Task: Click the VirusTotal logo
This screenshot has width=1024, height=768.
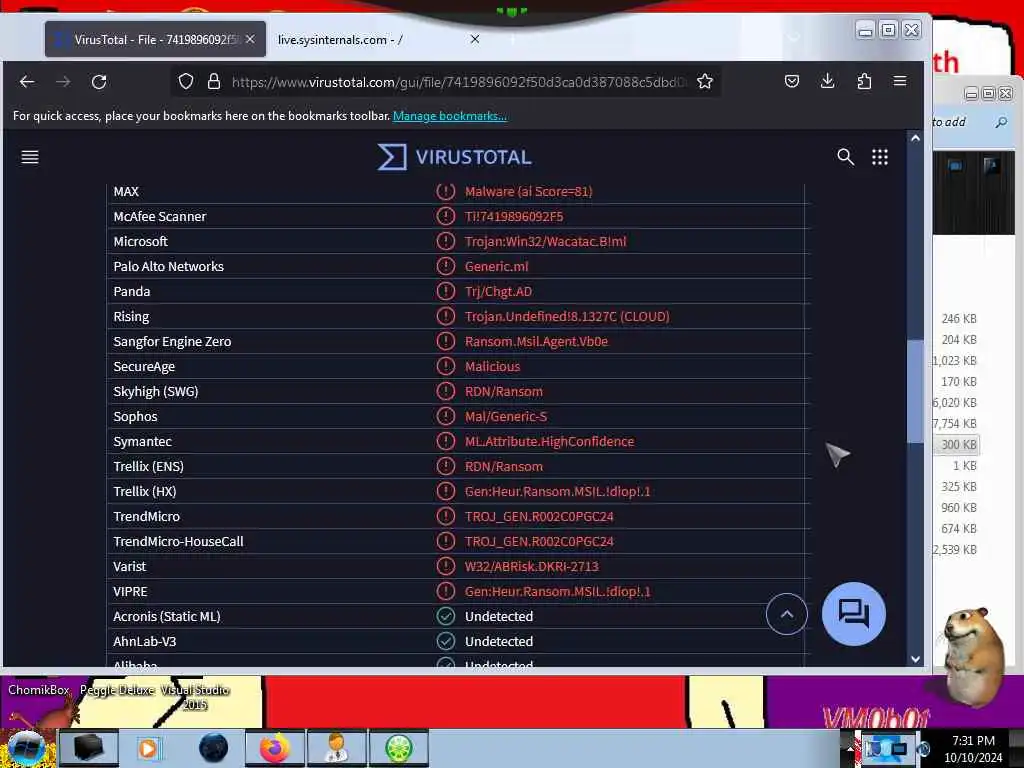Action: tap(455, 157)
